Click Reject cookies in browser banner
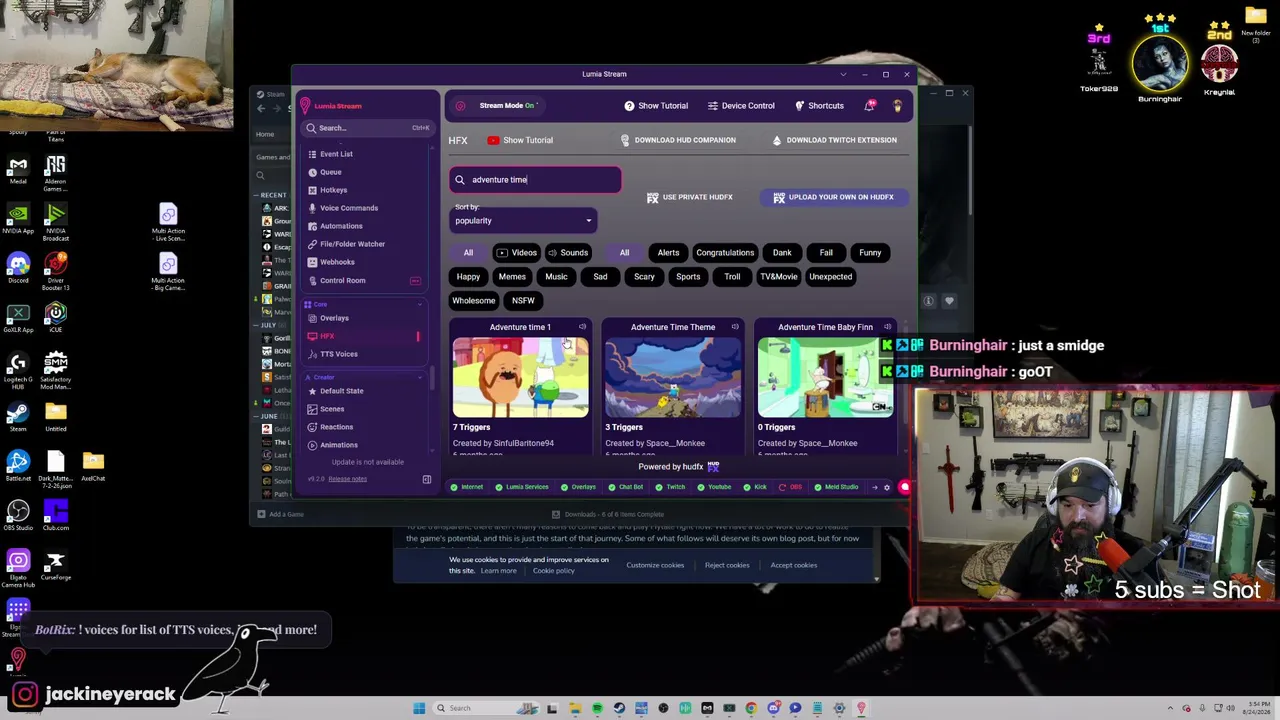1280x720 pixels. pos(727,565)
